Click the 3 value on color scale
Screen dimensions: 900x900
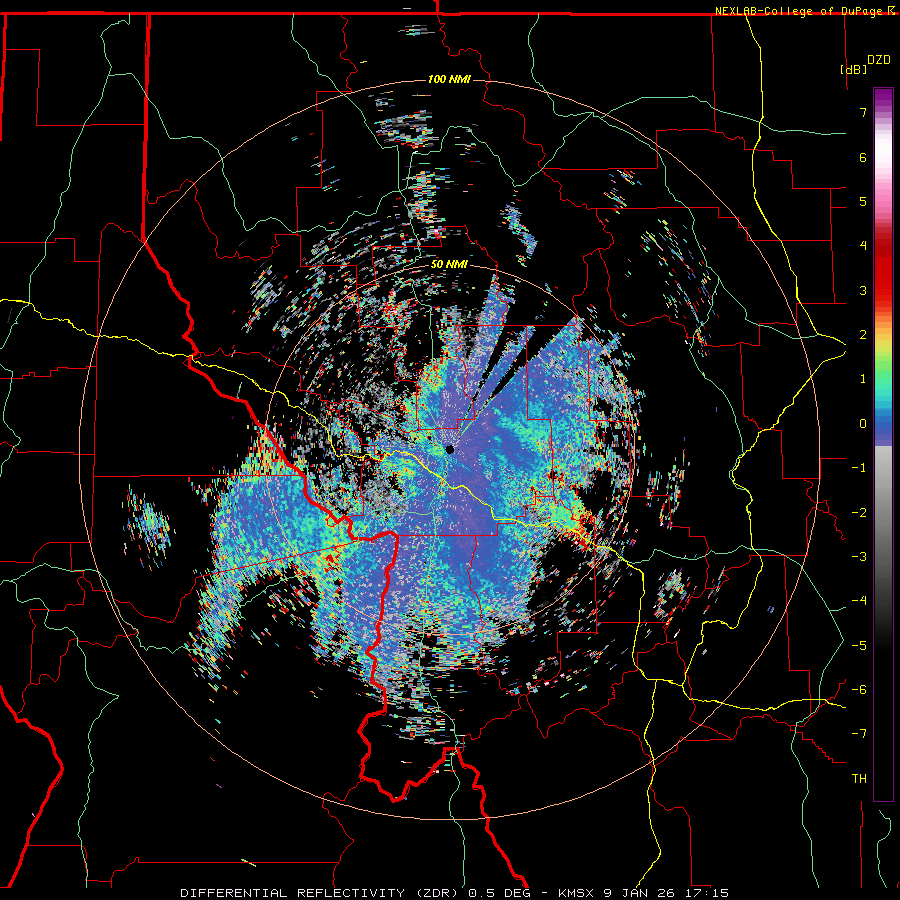click(x=863, y=290)
